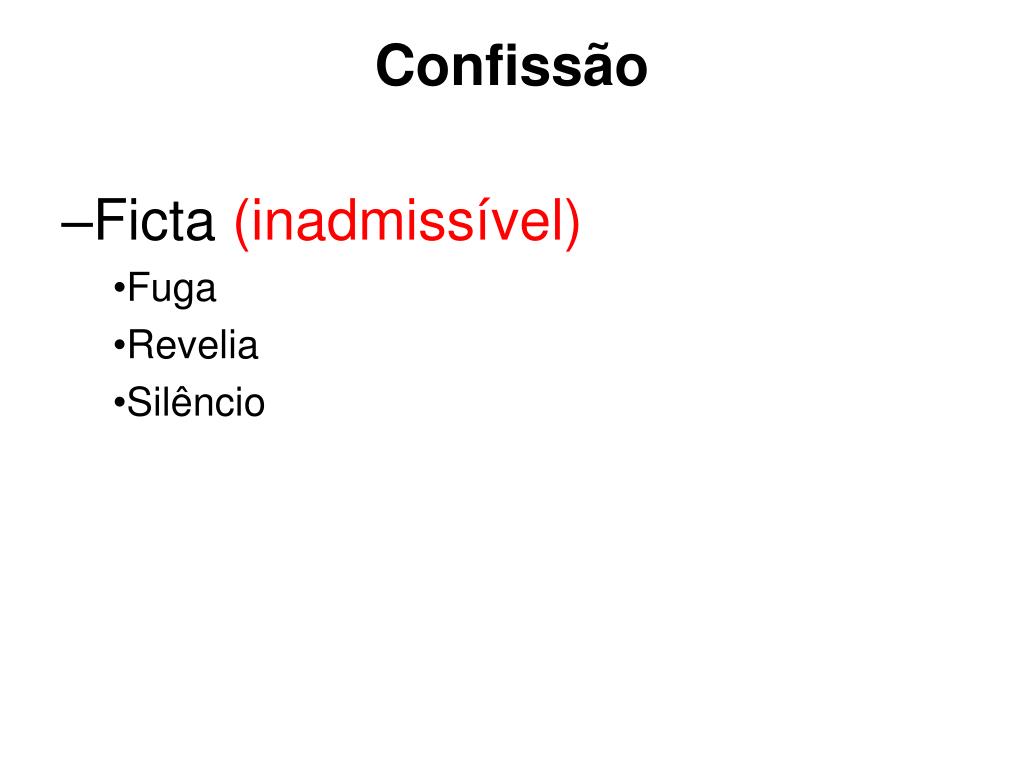Click the red opening parenthesis
Screen dimensions: 1024x768
[x=242, y=224]
